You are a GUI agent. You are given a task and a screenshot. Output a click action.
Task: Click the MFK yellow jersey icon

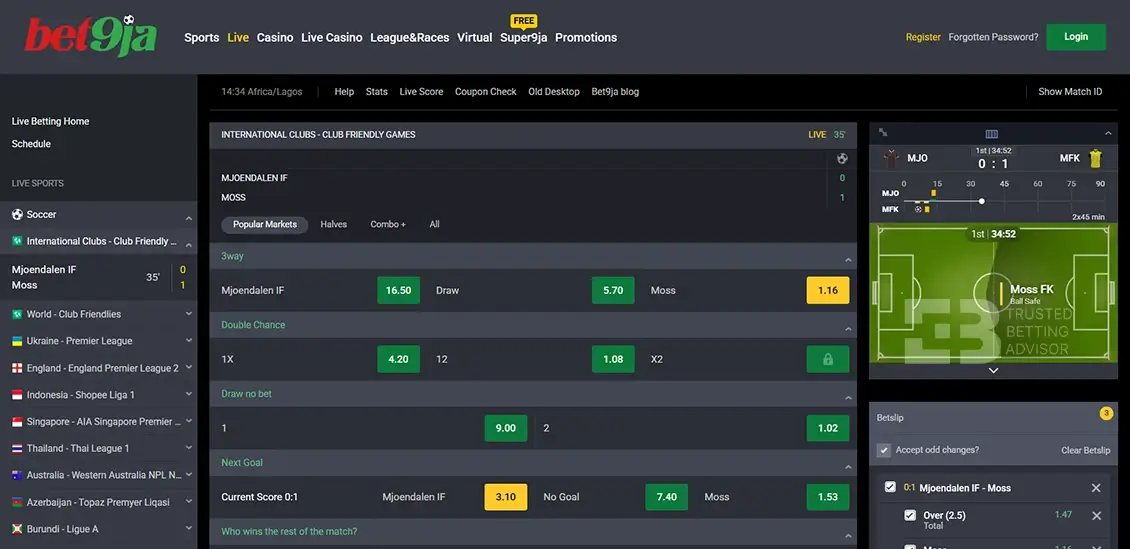point(1096,159)
